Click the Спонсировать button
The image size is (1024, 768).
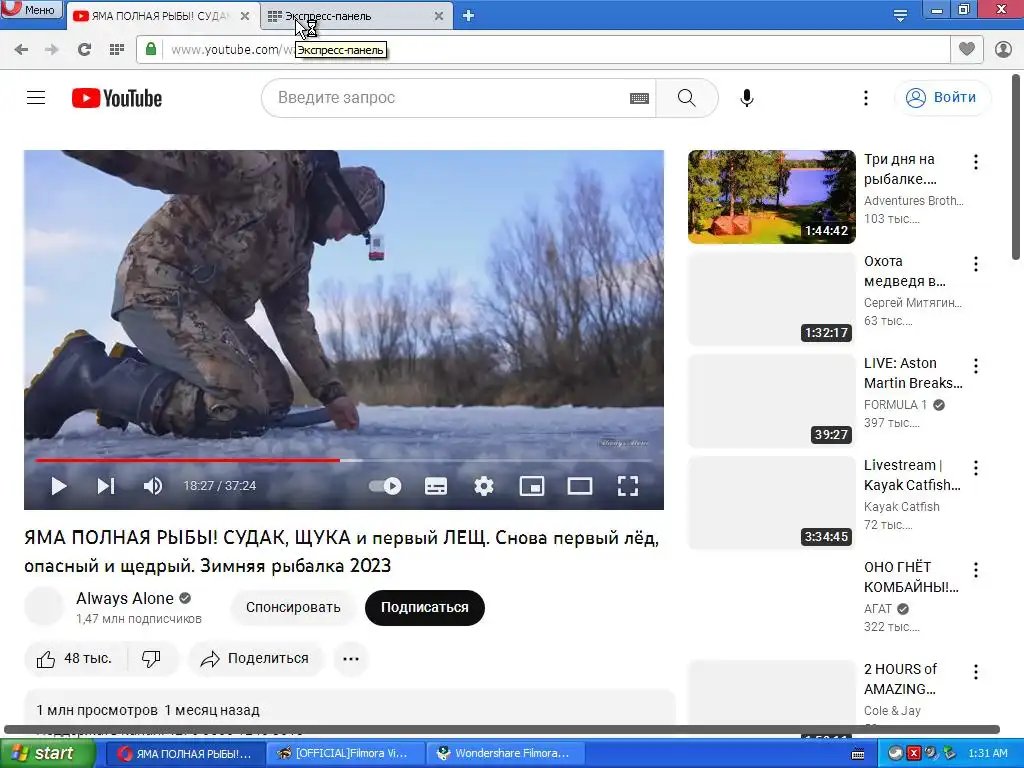point(293,607)
